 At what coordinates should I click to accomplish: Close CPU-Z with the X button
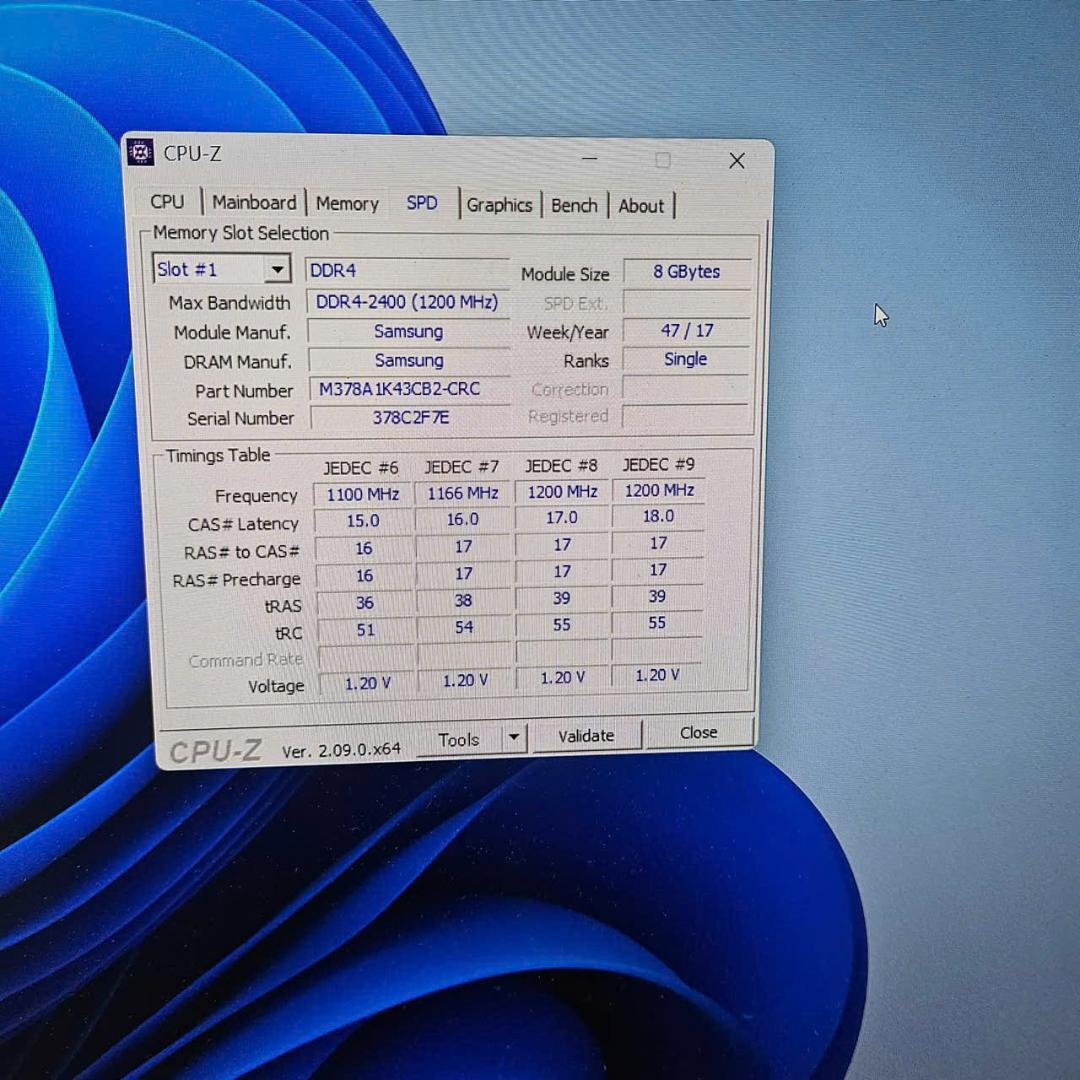736,161
